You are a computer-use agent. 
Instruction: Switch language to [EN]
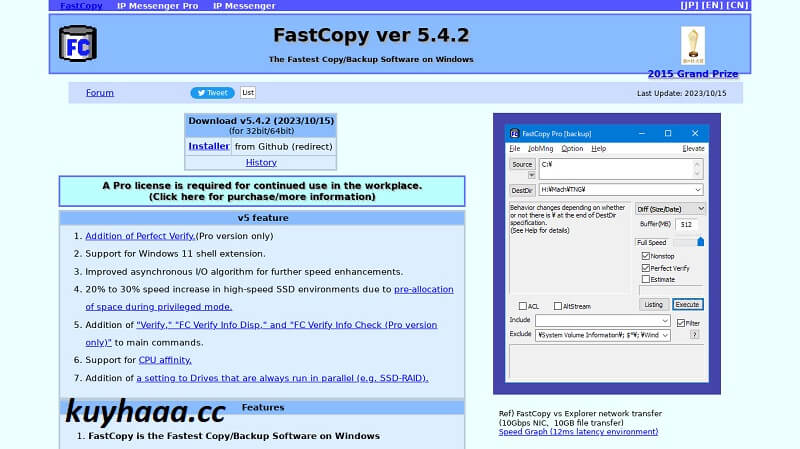tap(712, 5)
